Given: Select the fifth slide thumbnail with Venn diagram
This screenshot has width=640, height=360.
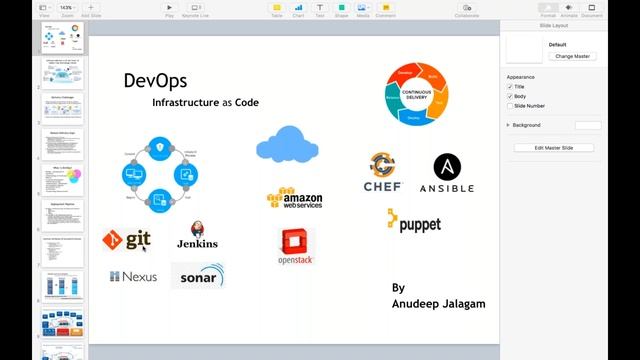Looking at the screenshot, I should click(62, 180).
